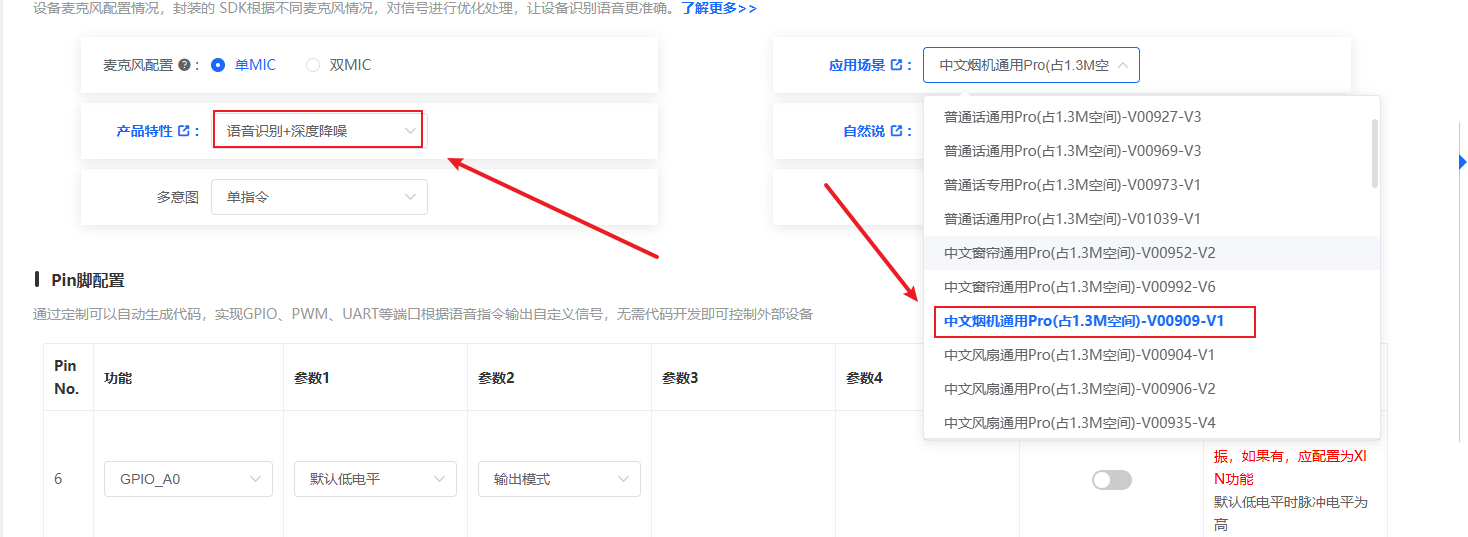The width and height of the screenshot is (1468, 537).
Task: Open the external link icon next to 产品特性
Action: click(x=183, y=131)
